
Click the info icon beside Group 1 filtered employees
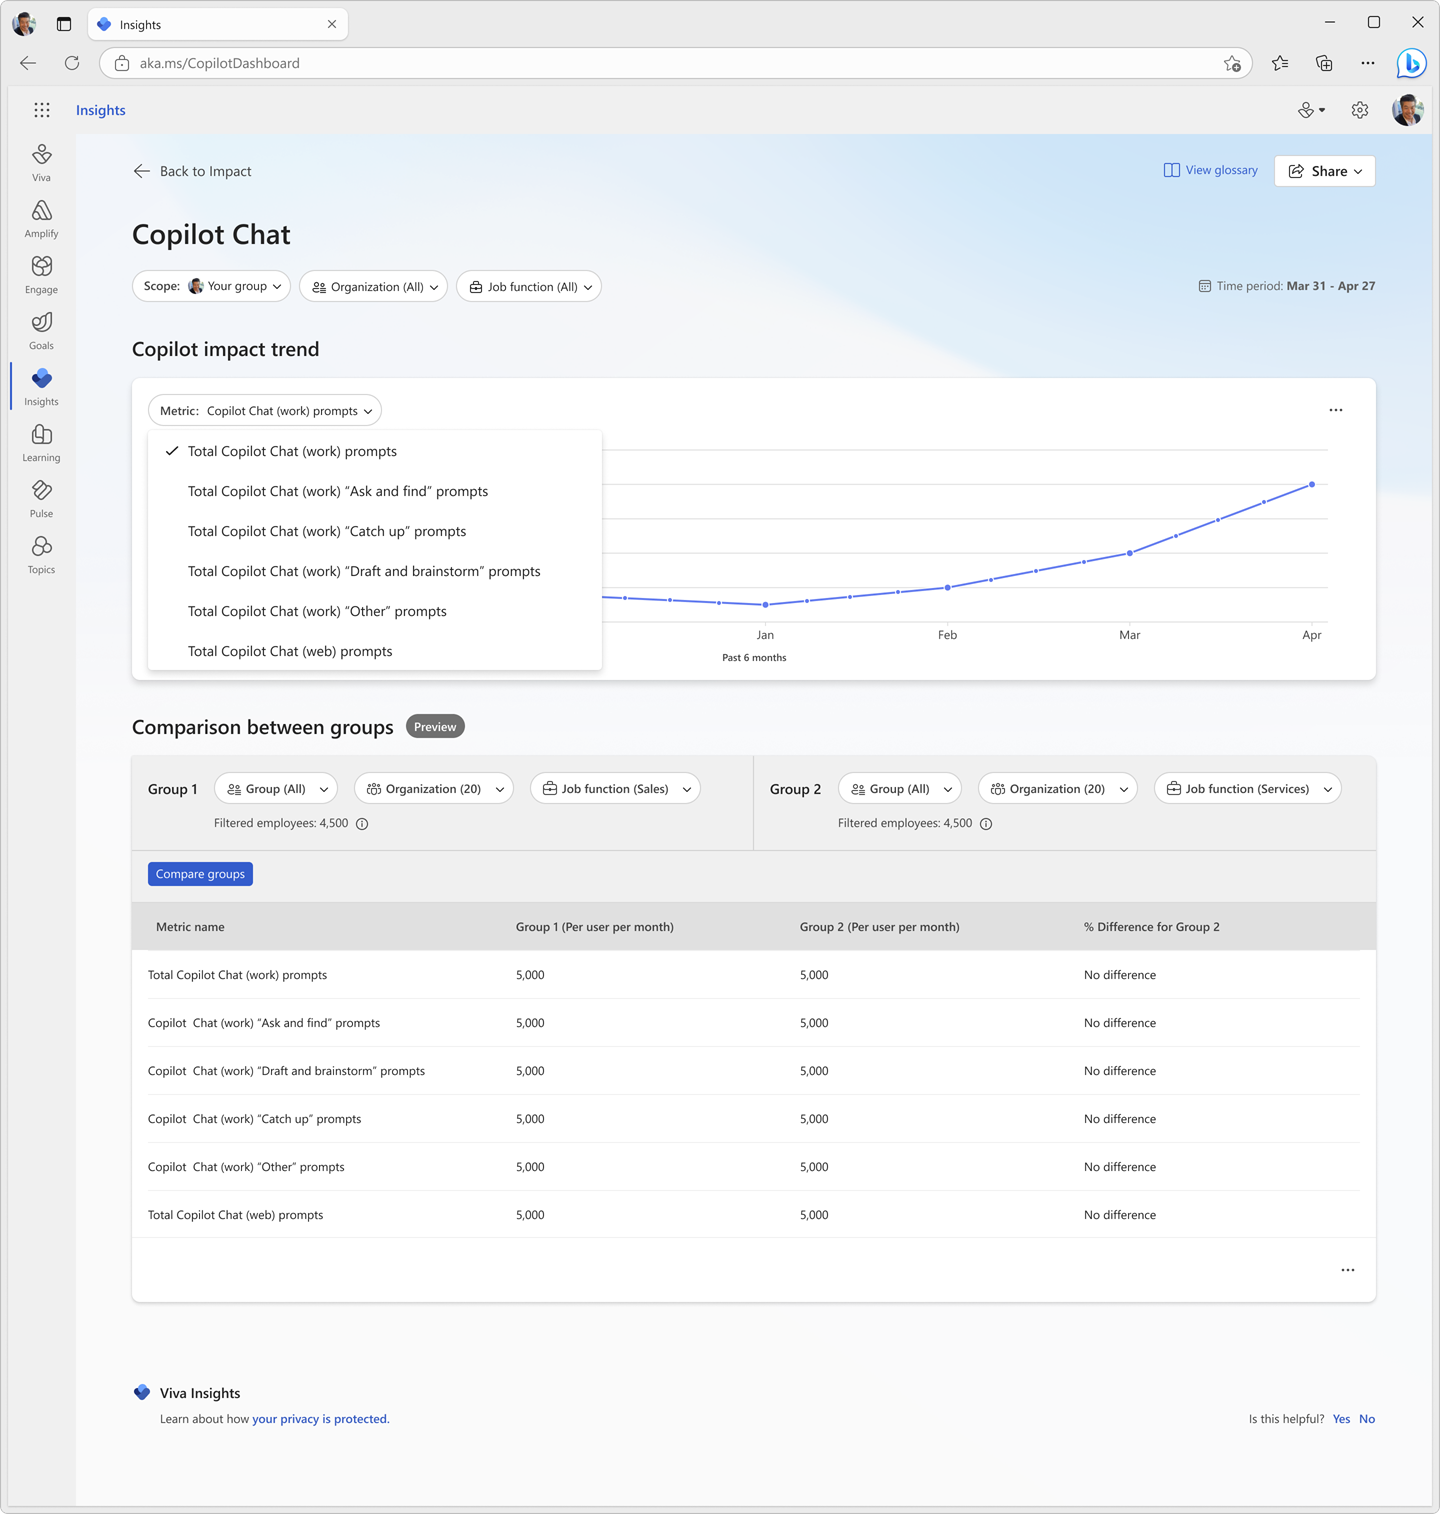[x=362, y=824]
